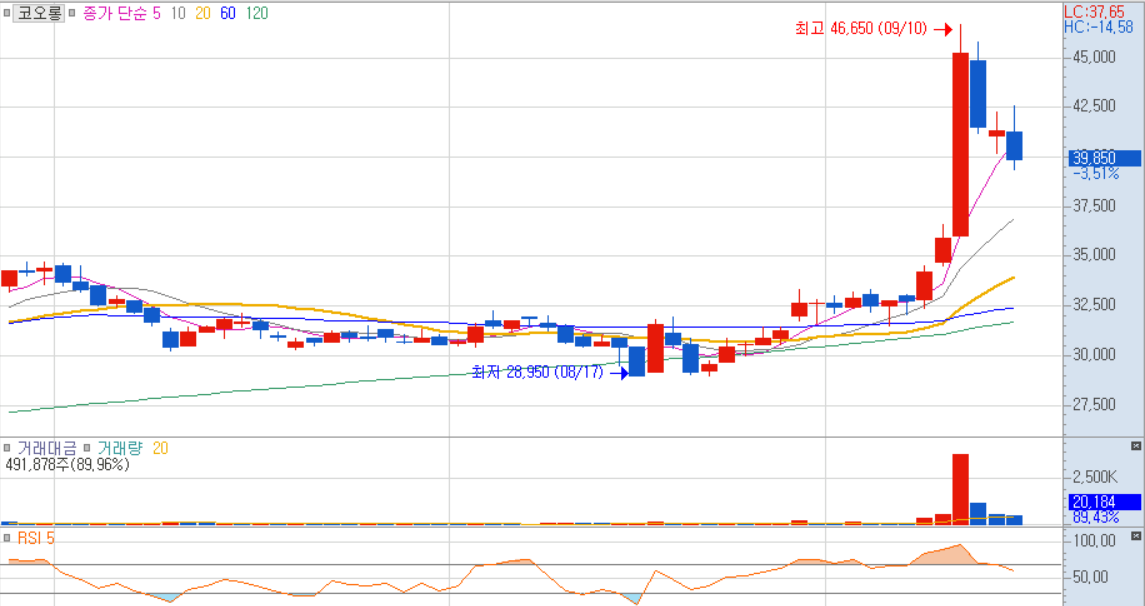The width and height of the screenshot is (1145, 606).
Task: Click the 32,500 price axis label
Action: coord(1094,304)
